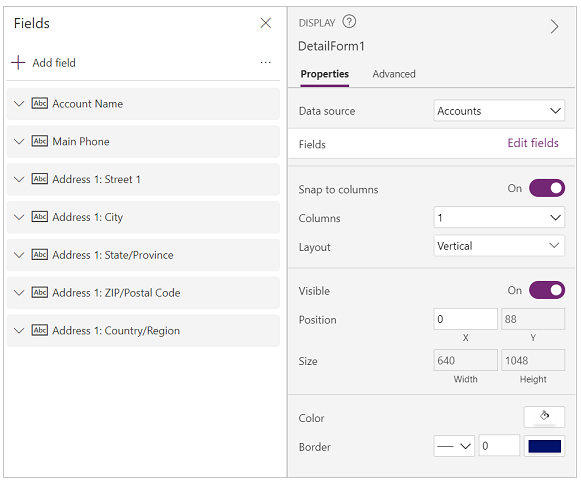Select the Address 1: City text

tap(87, 217)
